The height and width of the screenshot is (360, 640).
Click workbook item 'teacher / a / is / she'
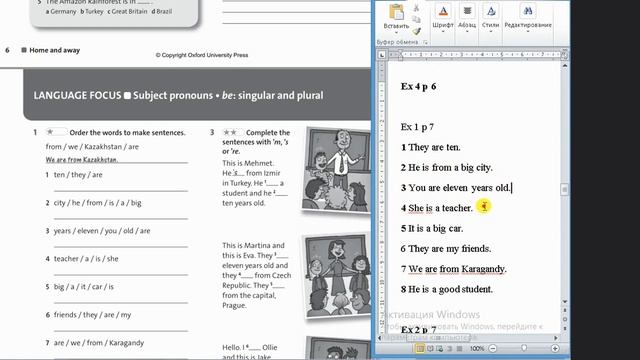(x=86, y=259)
